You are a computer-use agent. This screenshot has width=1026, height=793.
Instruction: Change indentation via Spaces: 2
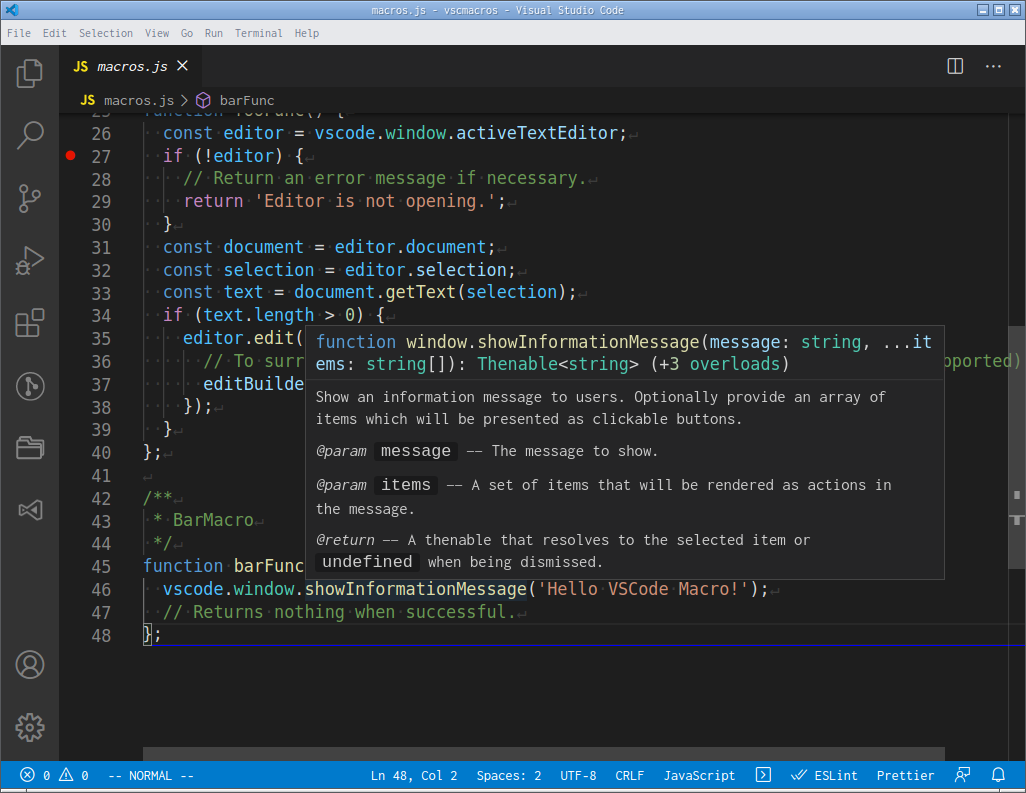(508, 775)
